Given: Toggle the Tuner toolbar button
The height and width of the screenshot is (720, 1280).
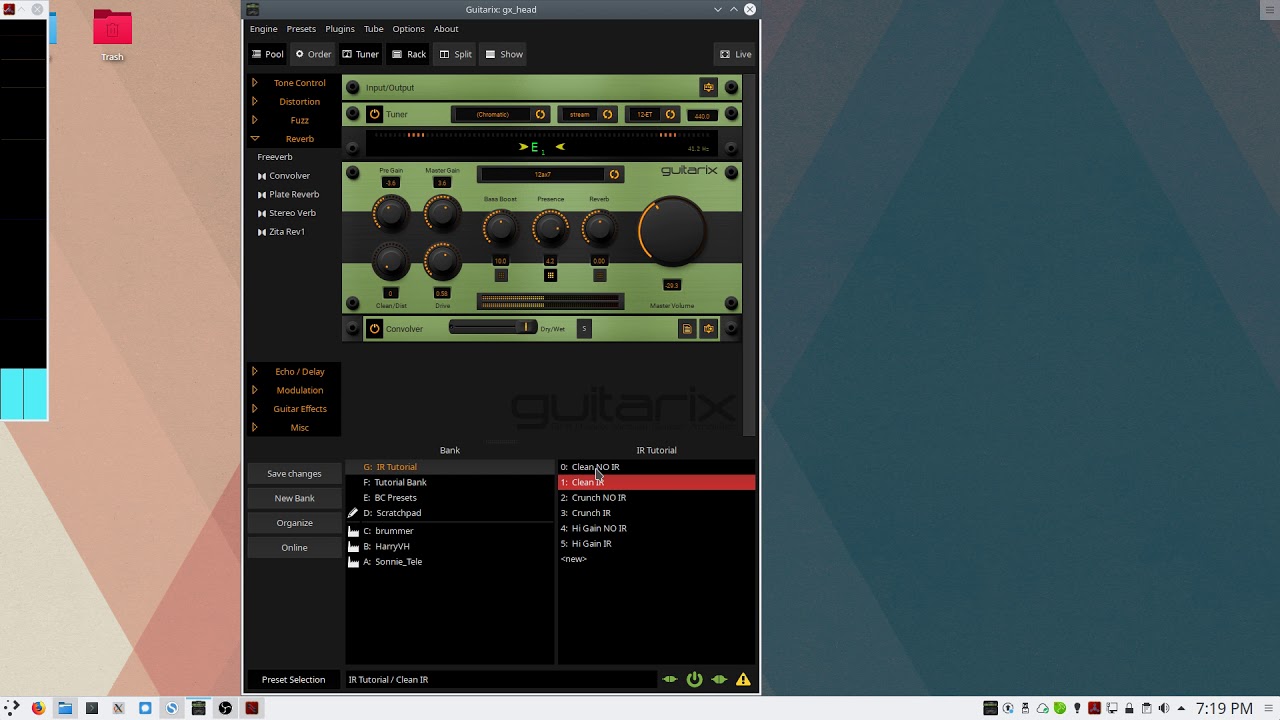Looking at the screenshot, I should (x=360, y=54).
